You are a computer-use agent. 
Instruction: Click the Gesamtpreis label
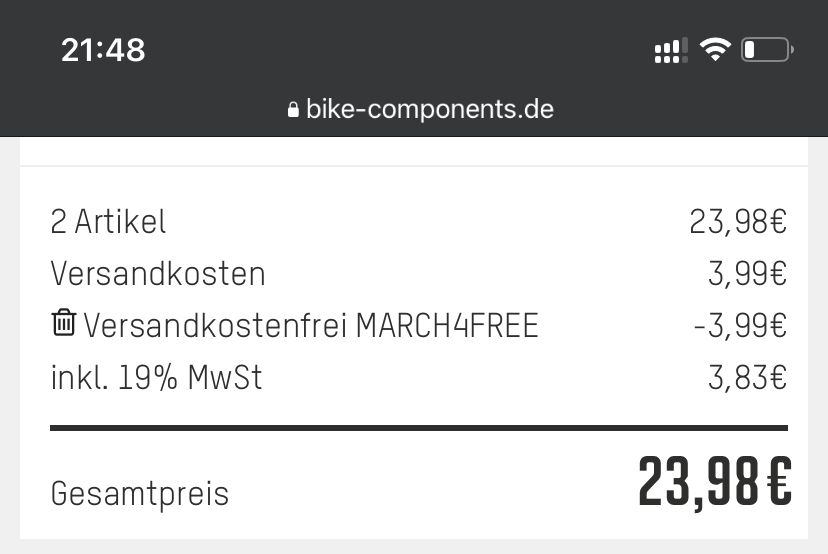click(139, 493)
